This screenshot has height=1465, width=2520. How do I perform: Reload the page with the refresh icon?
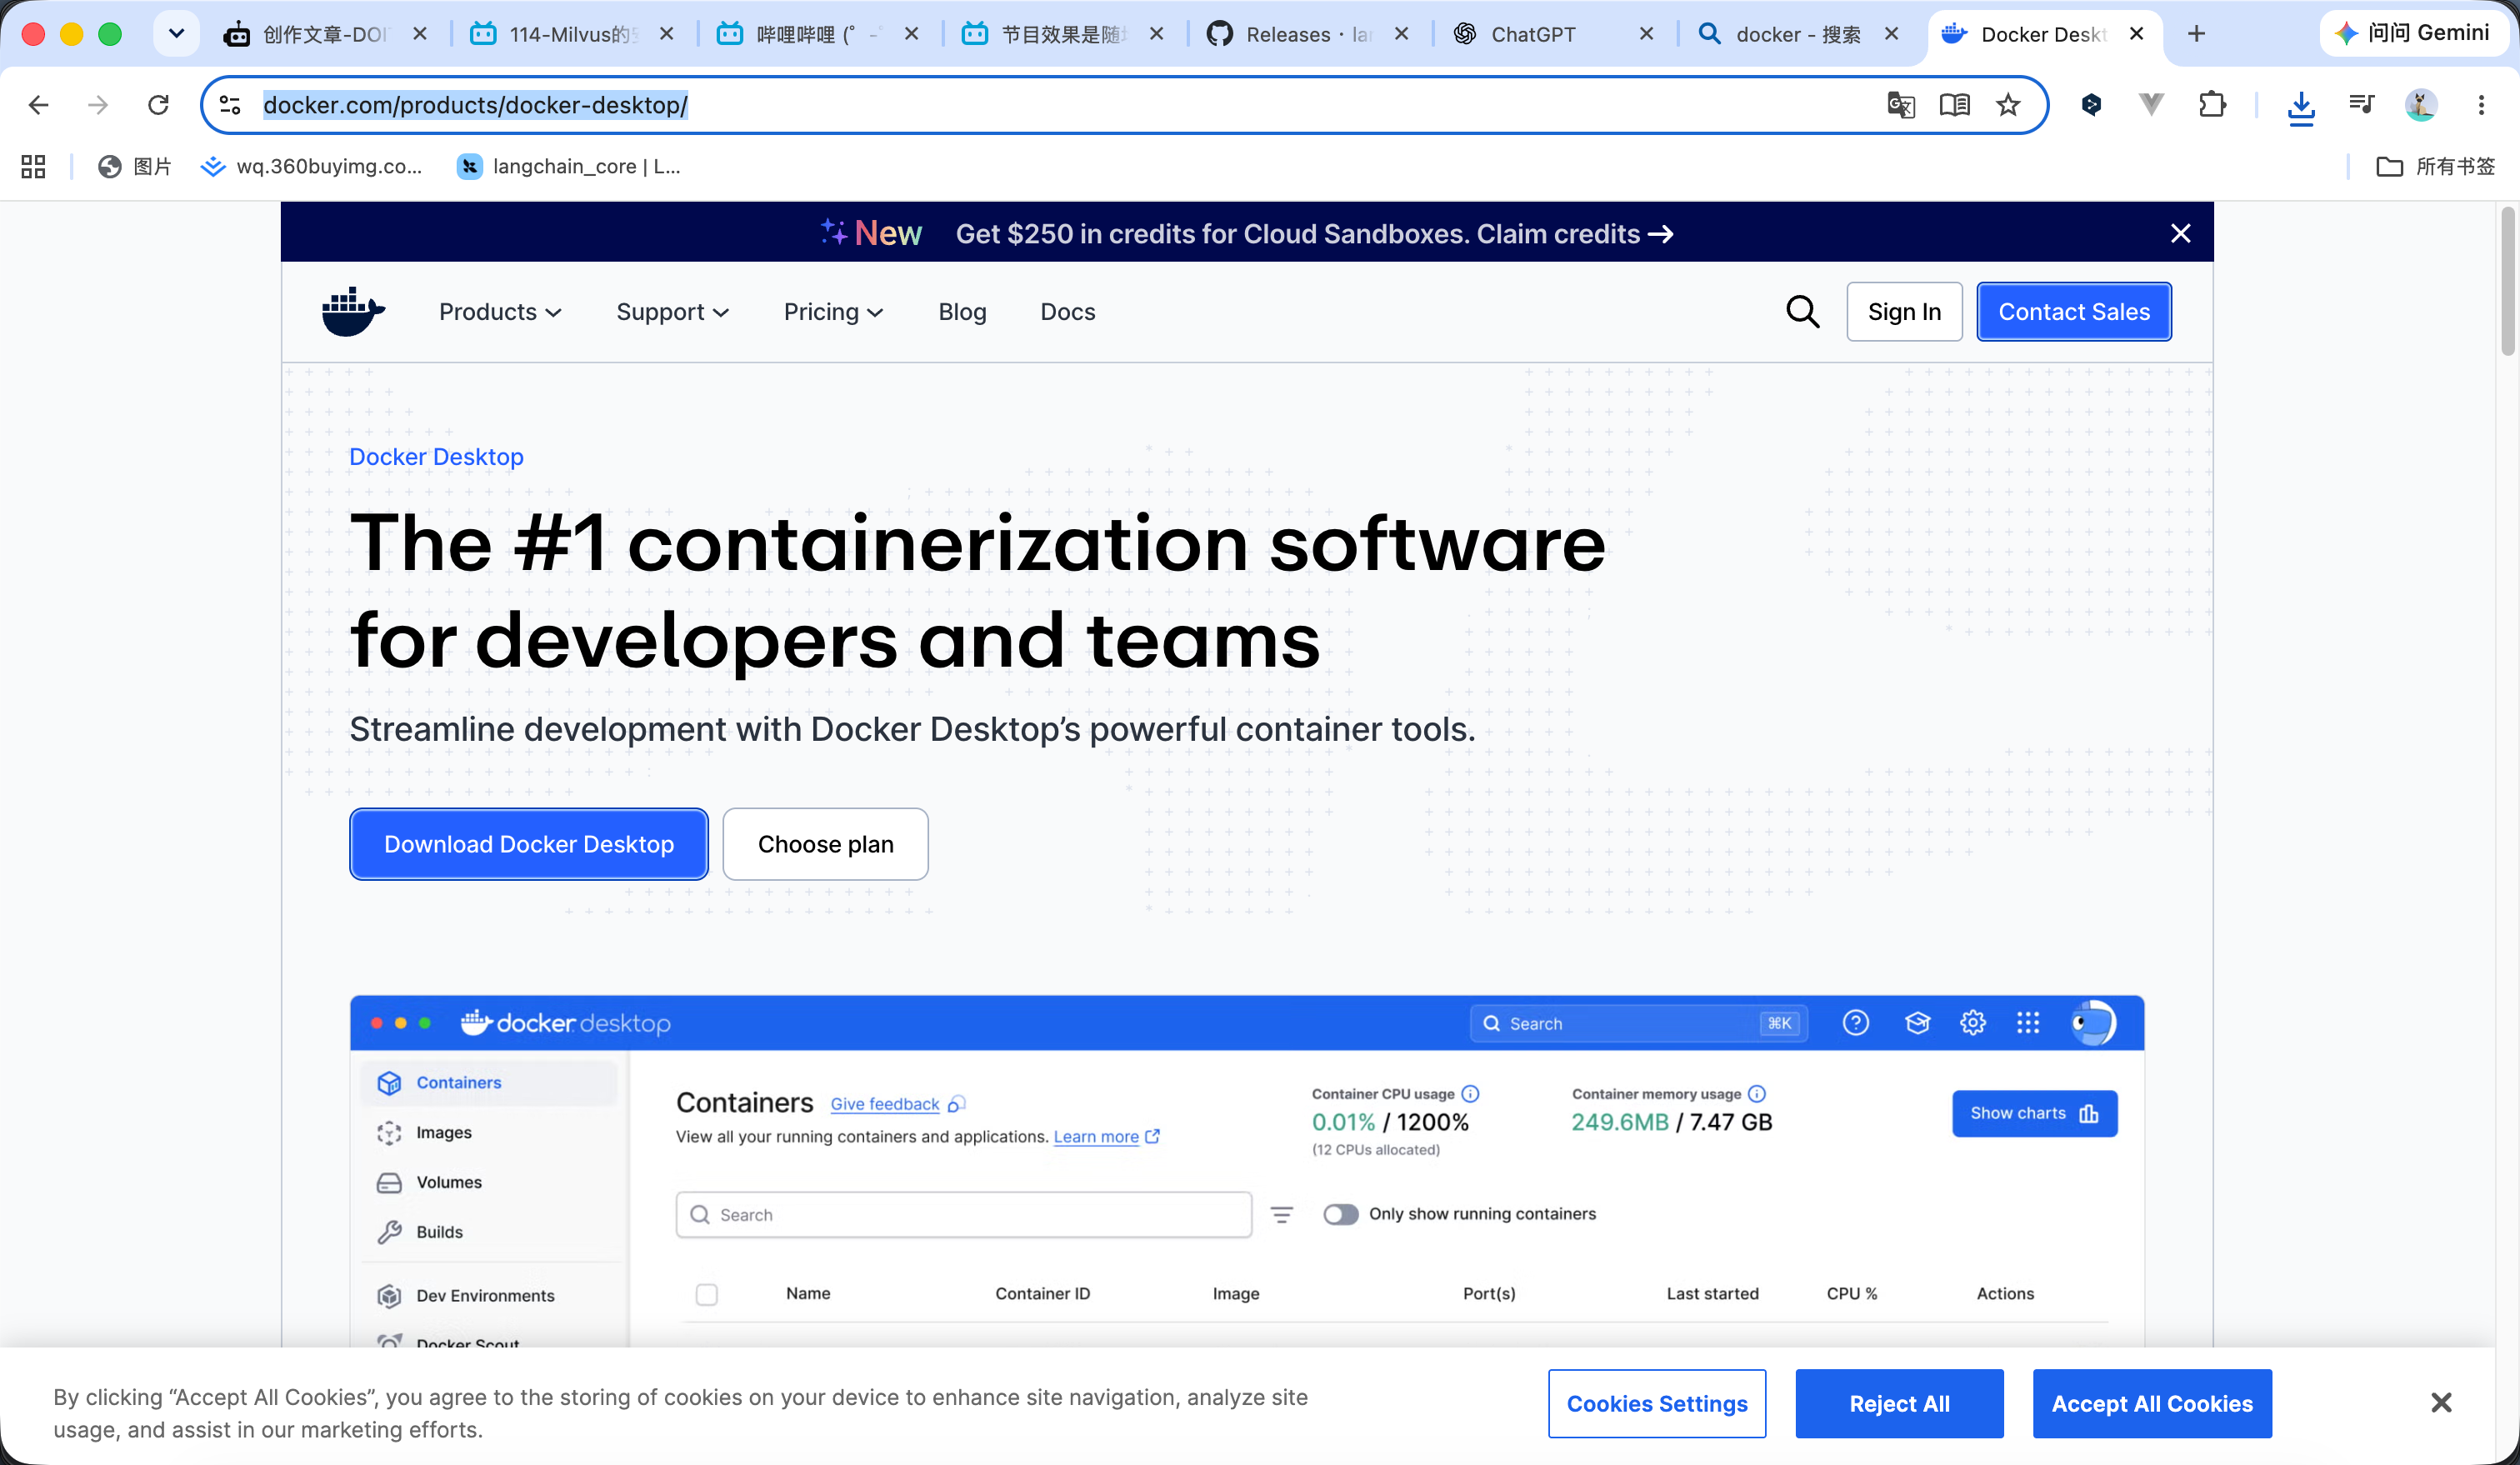pos(158,104)
